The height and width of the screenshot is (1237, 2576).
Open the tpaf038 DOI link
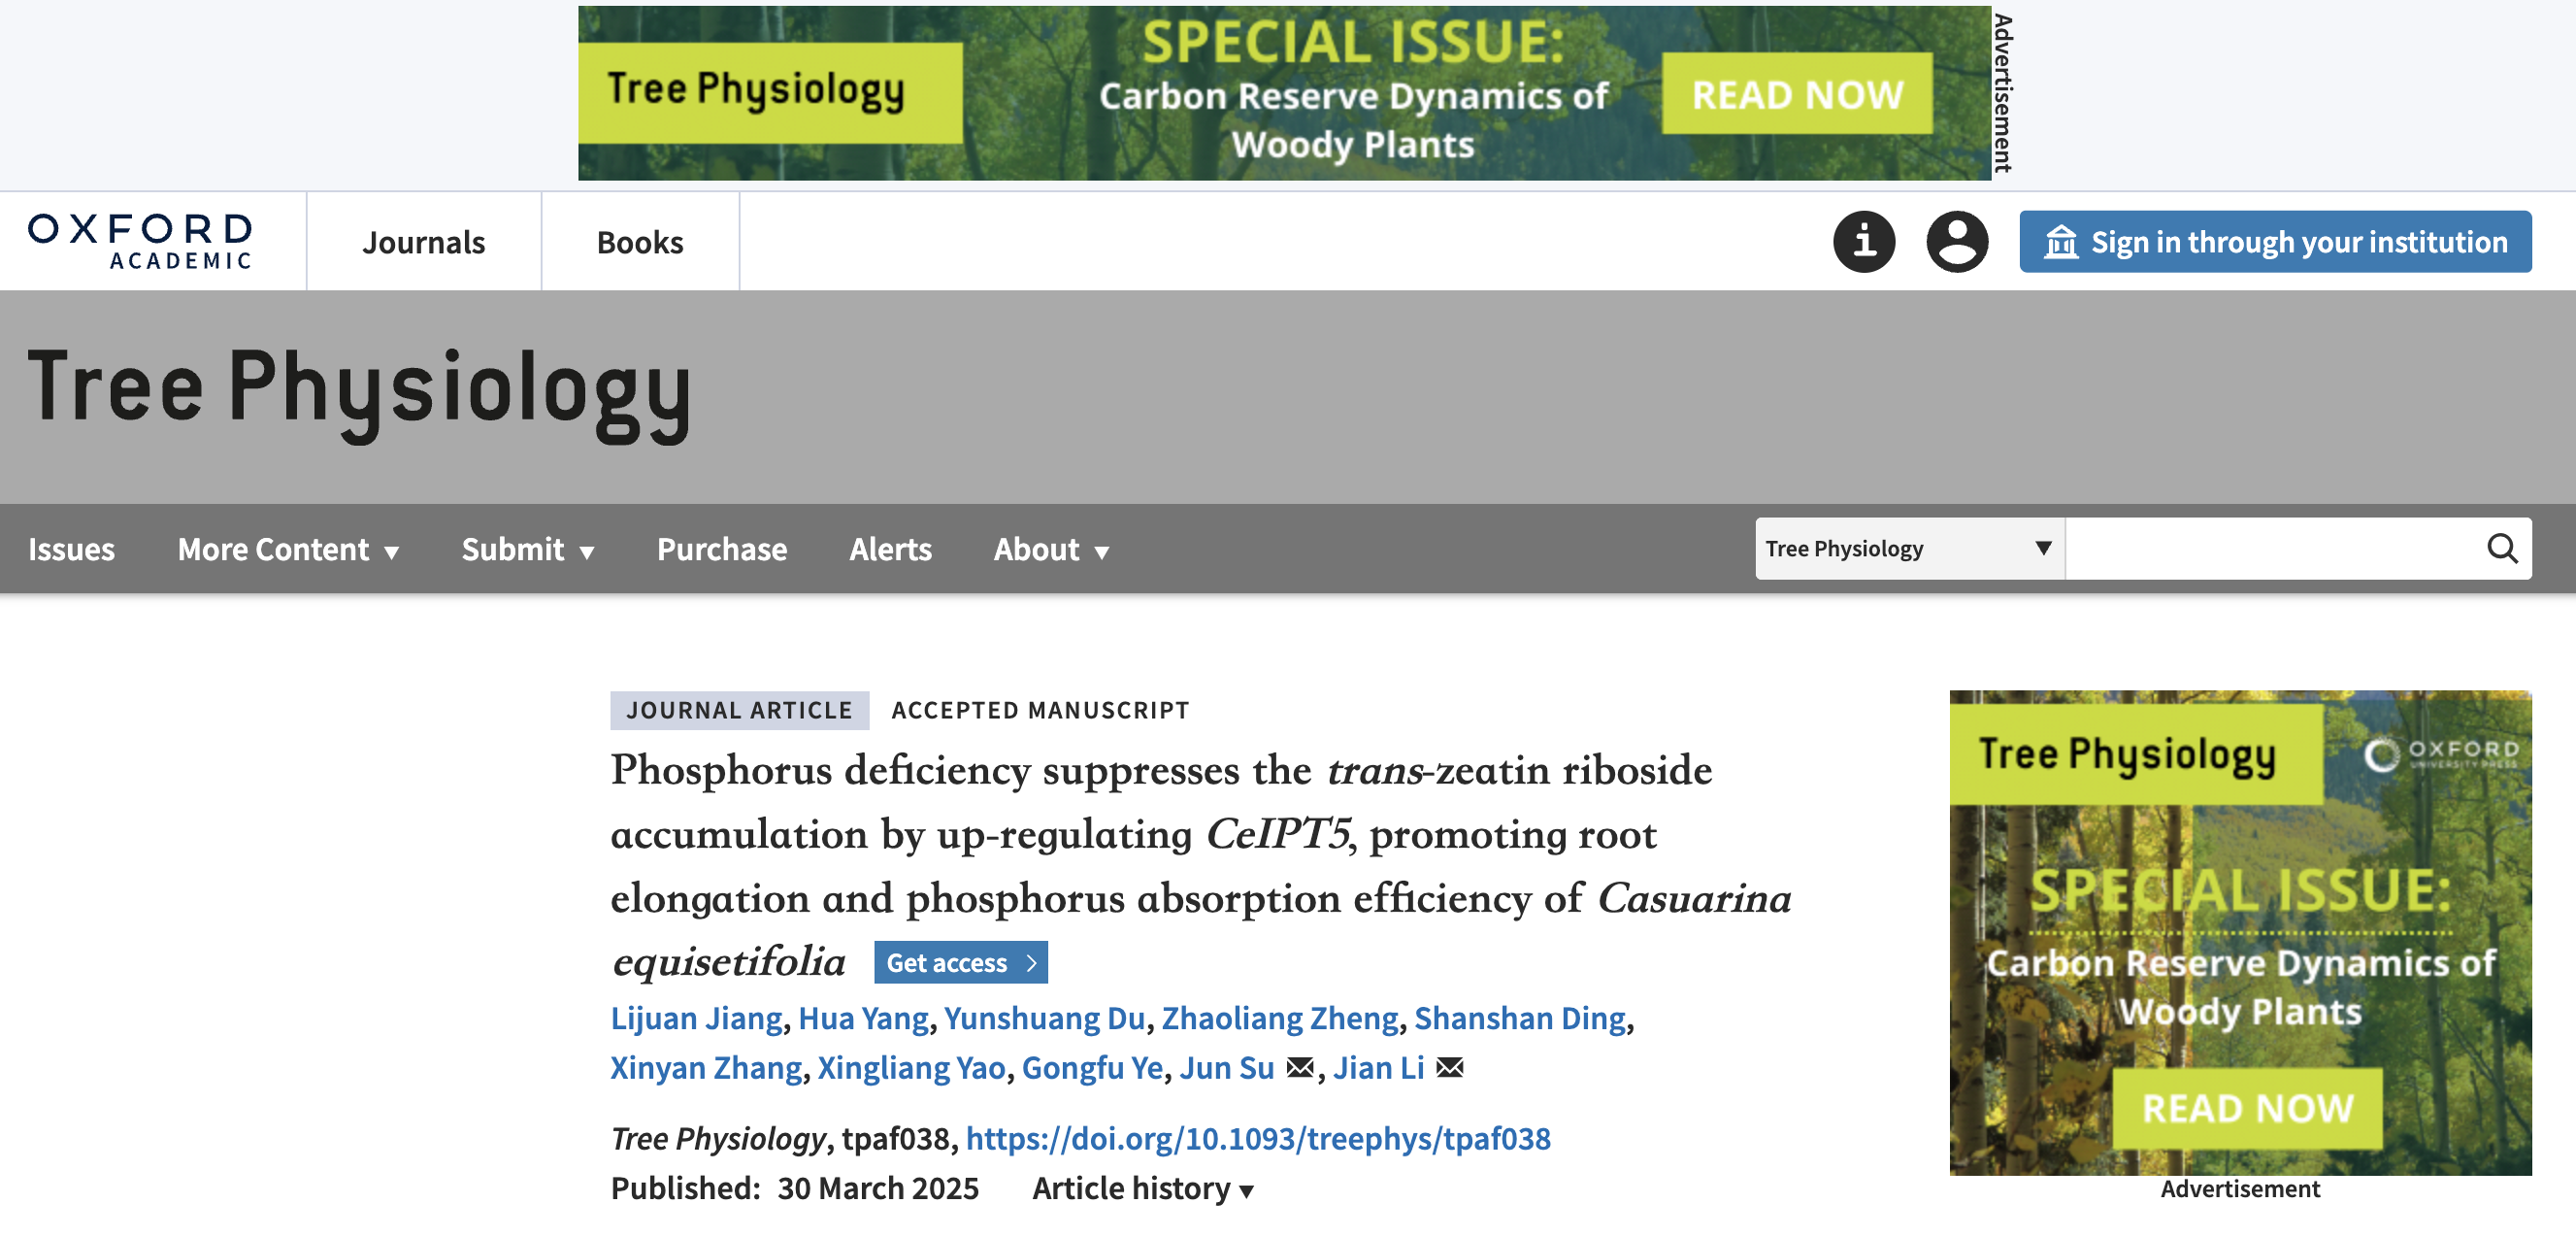tap(1257, 1138)
